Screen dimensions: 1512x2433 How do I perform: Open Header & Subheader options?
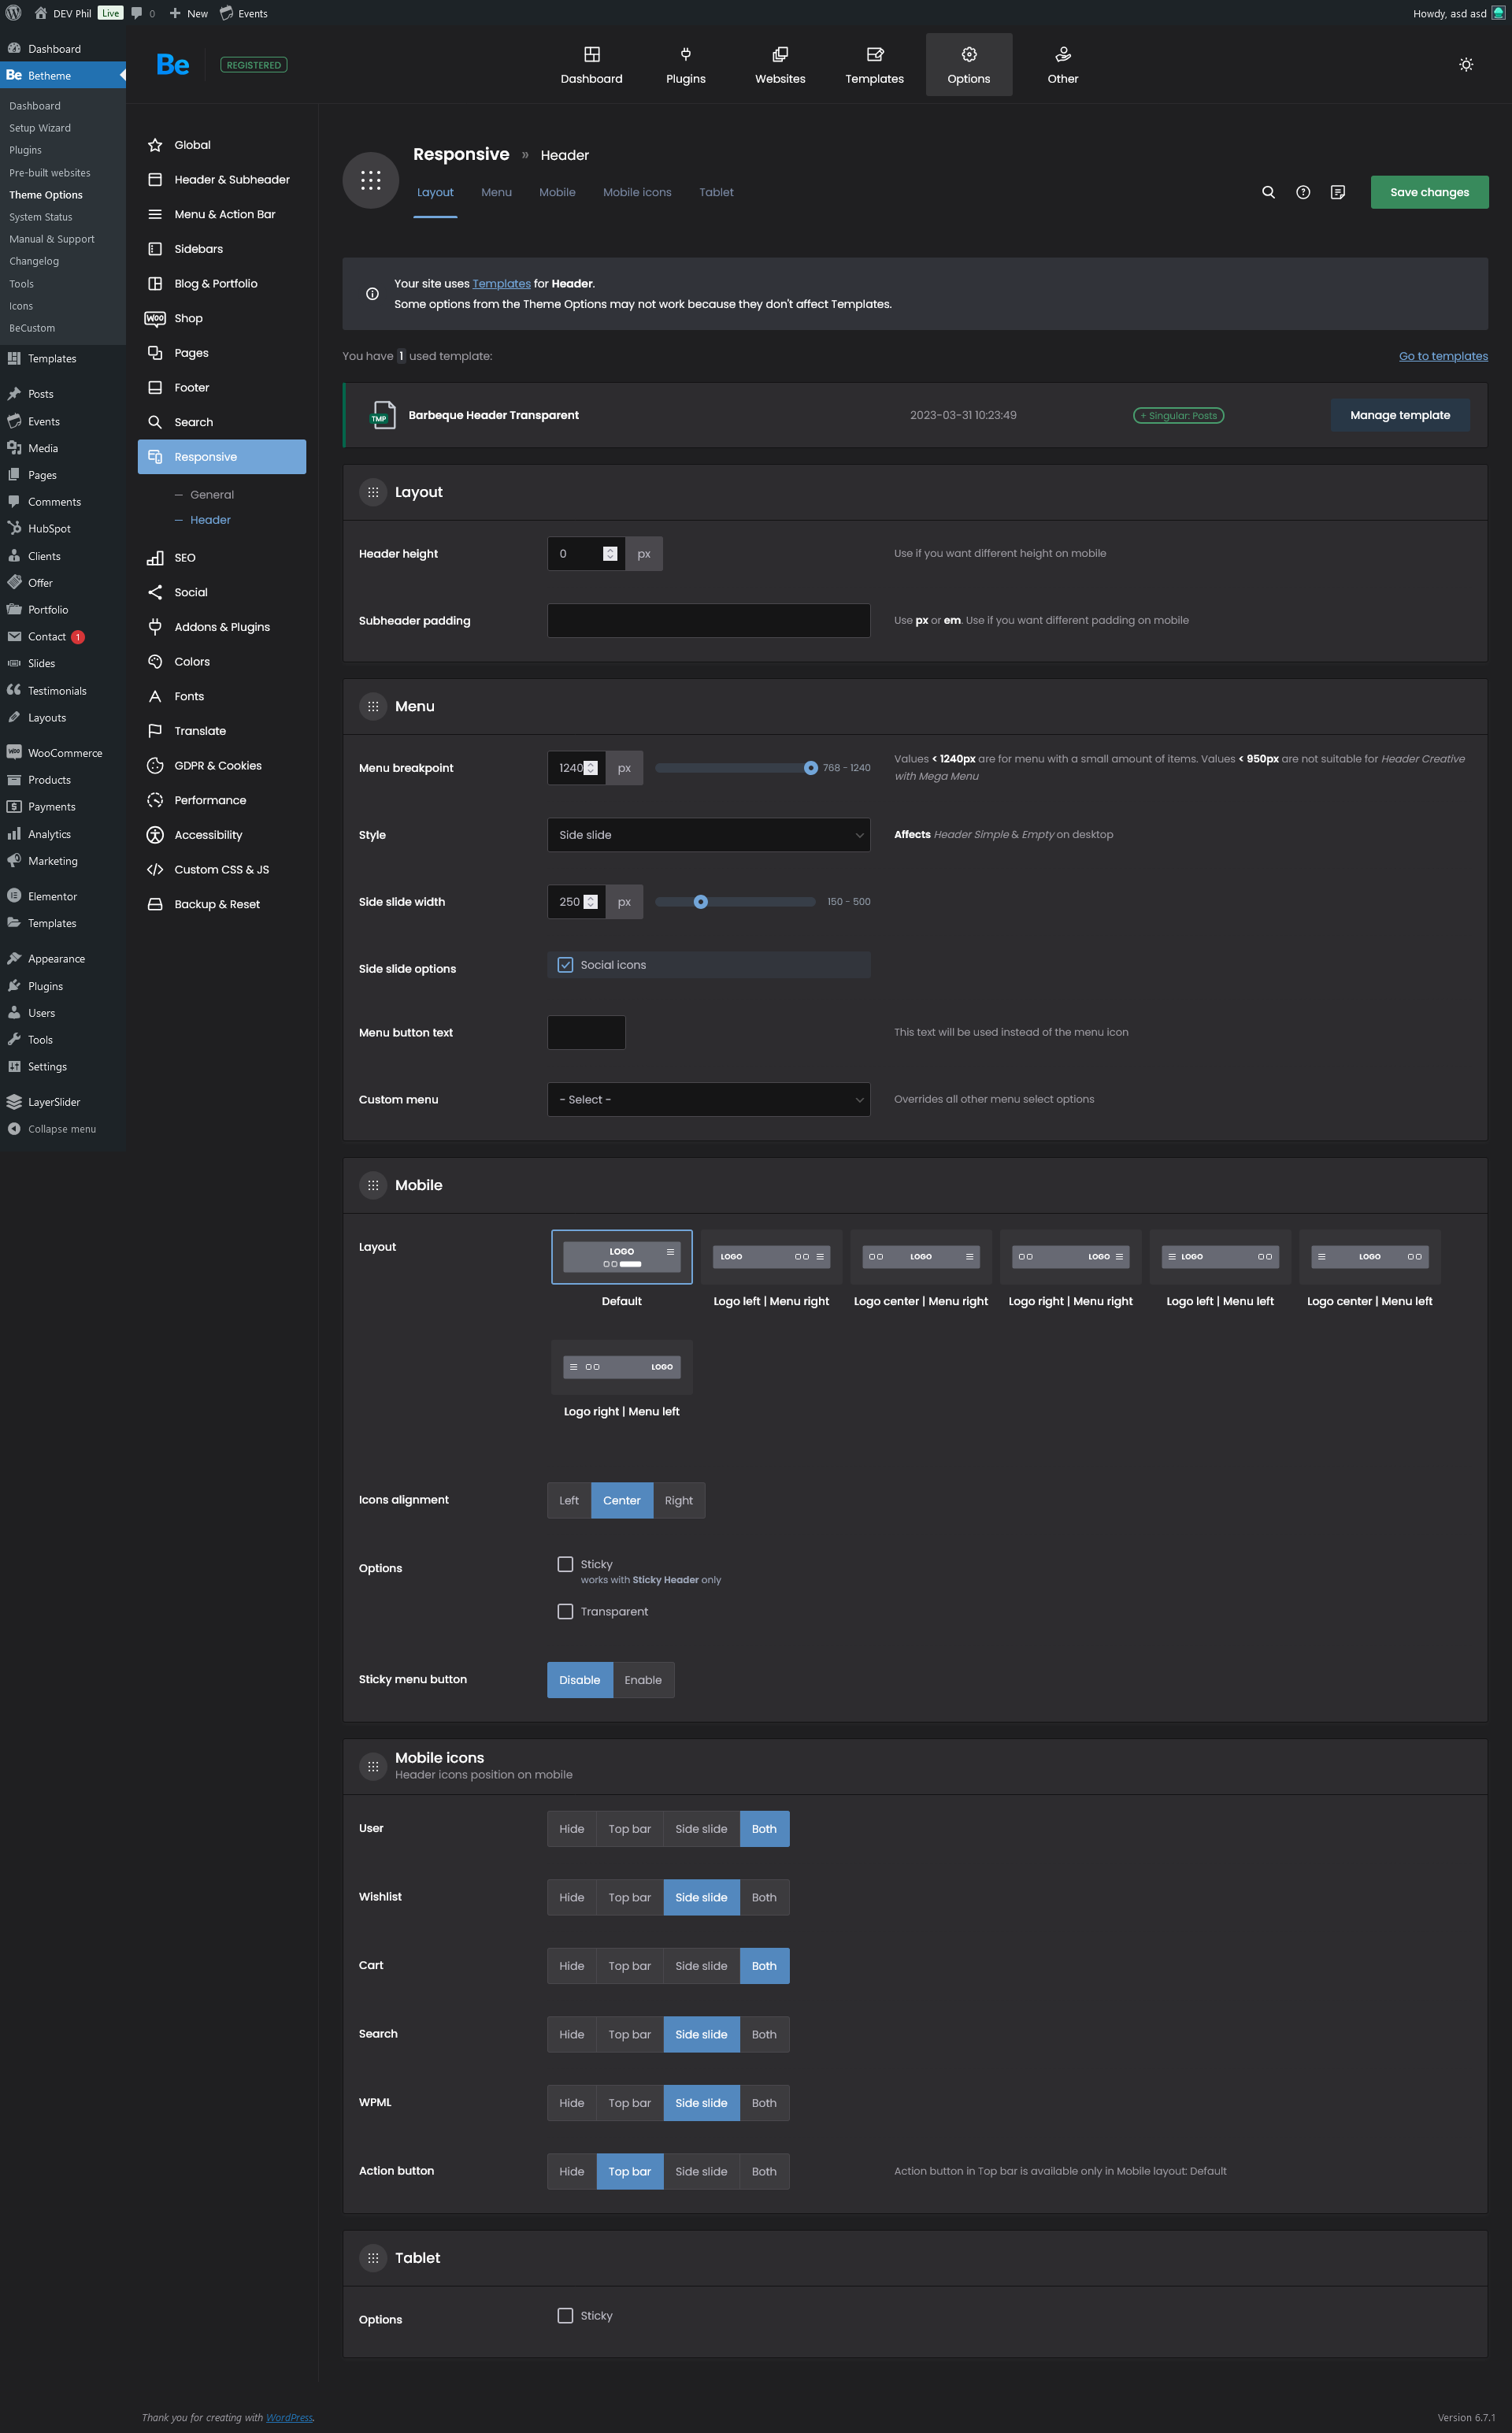pyautogui.click(x=222, y=180)
